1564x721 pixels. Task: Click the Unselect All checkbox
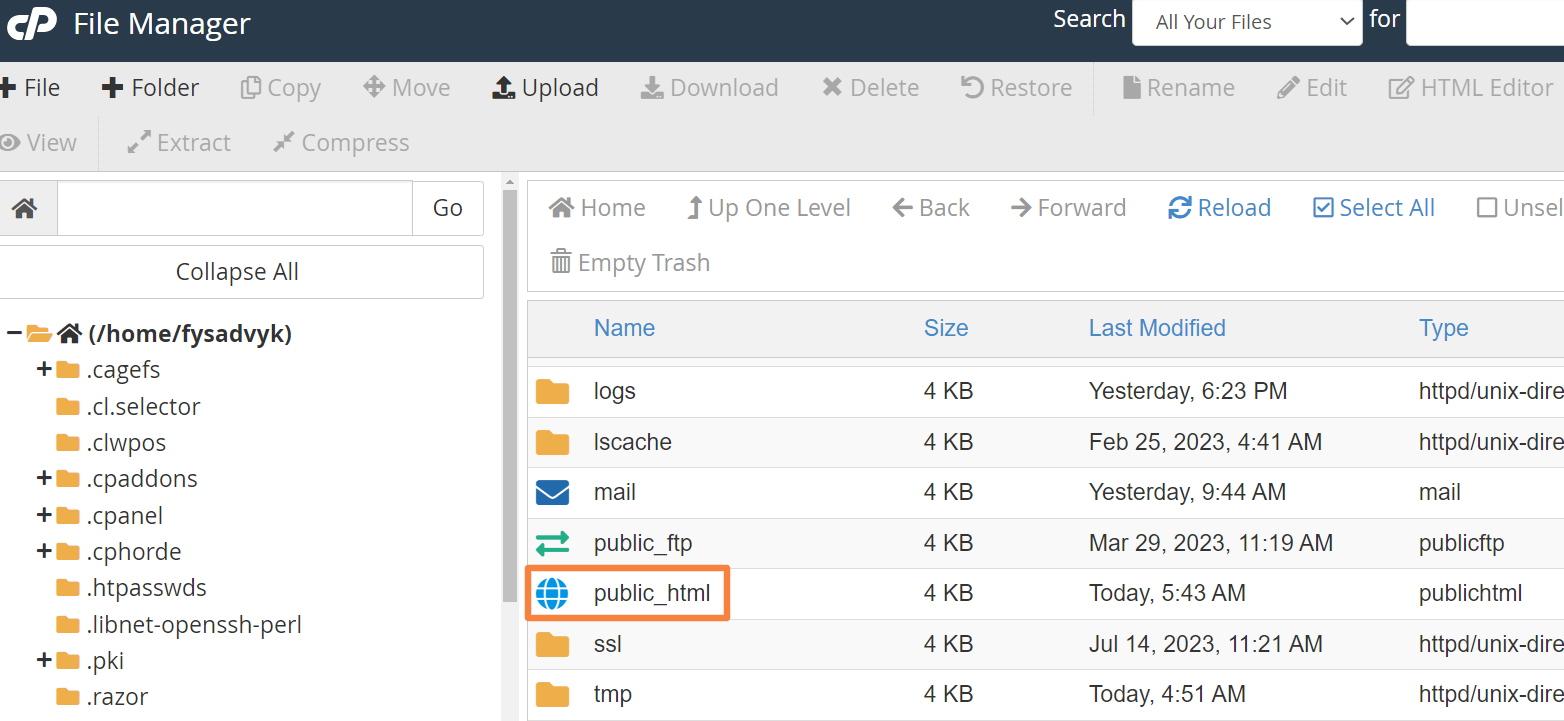[x=1487, y=208]
